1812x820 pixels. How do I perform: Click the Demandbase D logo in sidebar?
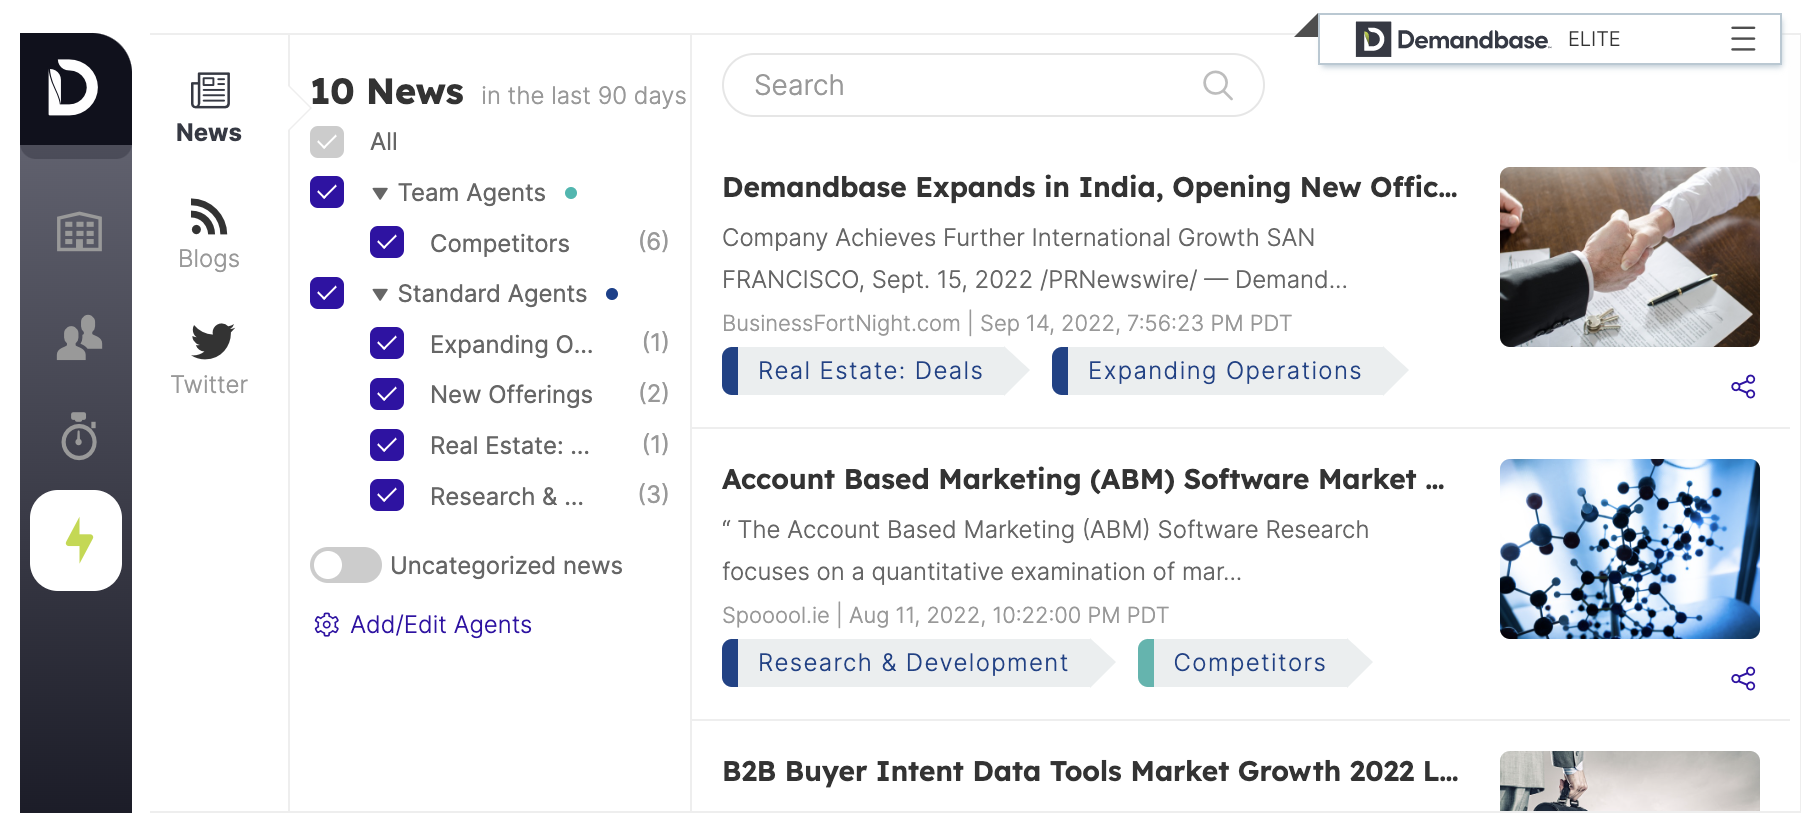point(73,88)
